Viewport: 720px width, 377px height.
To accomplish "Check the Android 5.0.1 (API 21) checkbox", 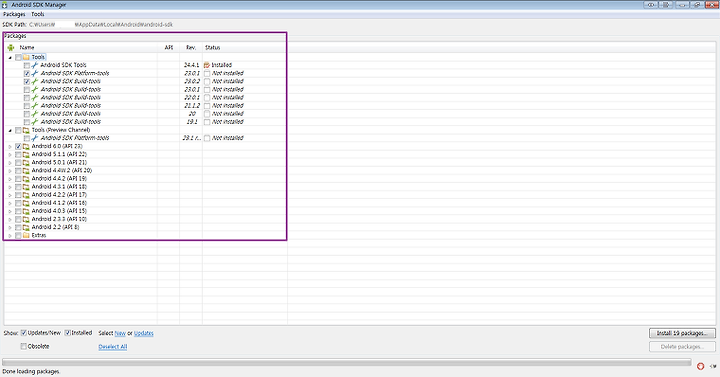I will click(18, 163).
